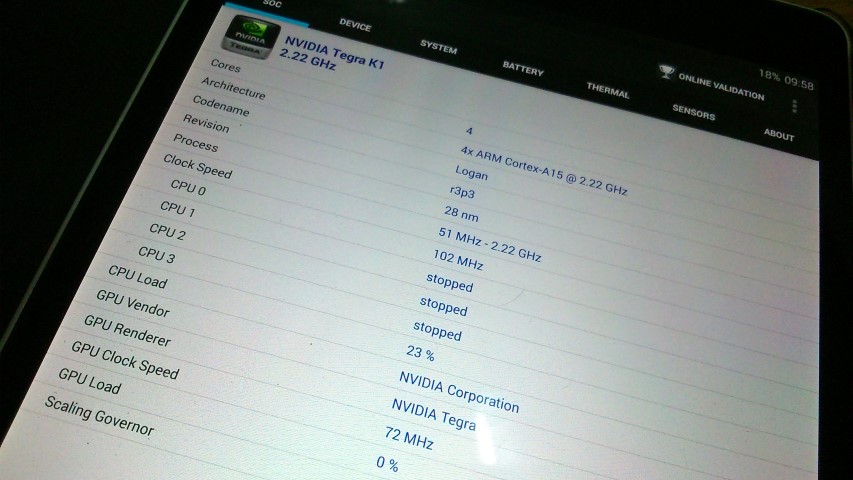853x480 pixels.
Task: Select the Architecture label
Action: point(233,88)
